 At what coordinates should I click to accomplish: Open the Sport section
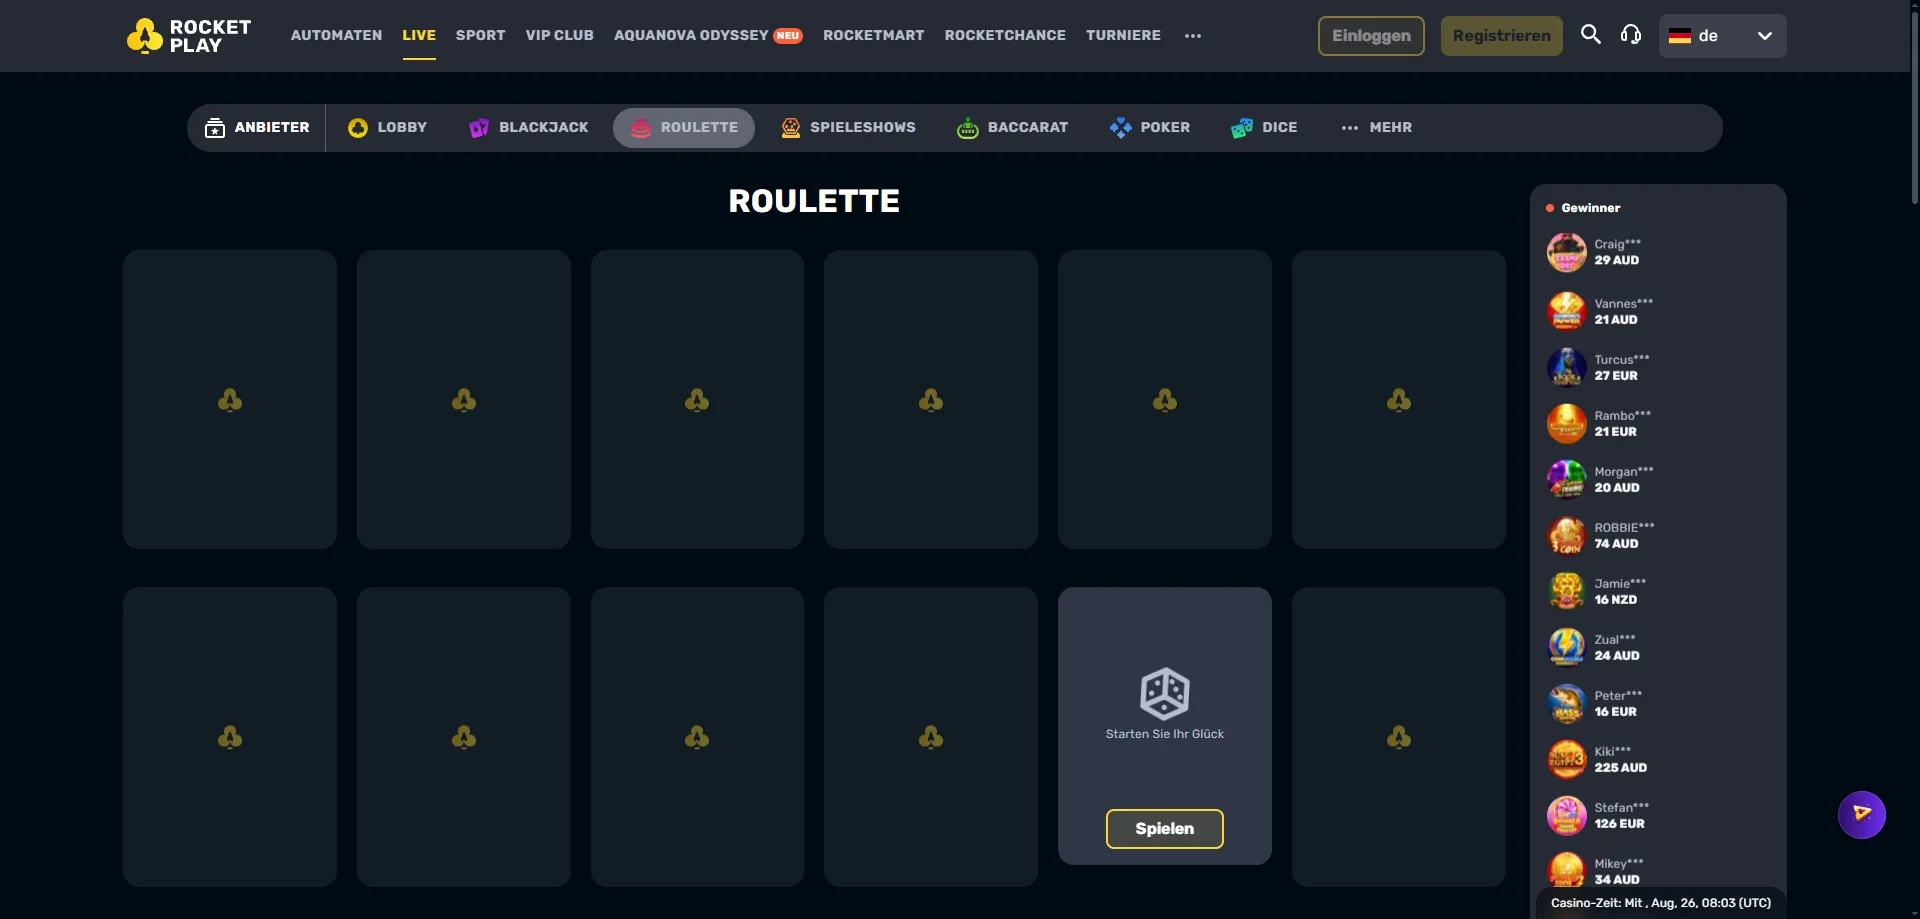click(480, 35)
